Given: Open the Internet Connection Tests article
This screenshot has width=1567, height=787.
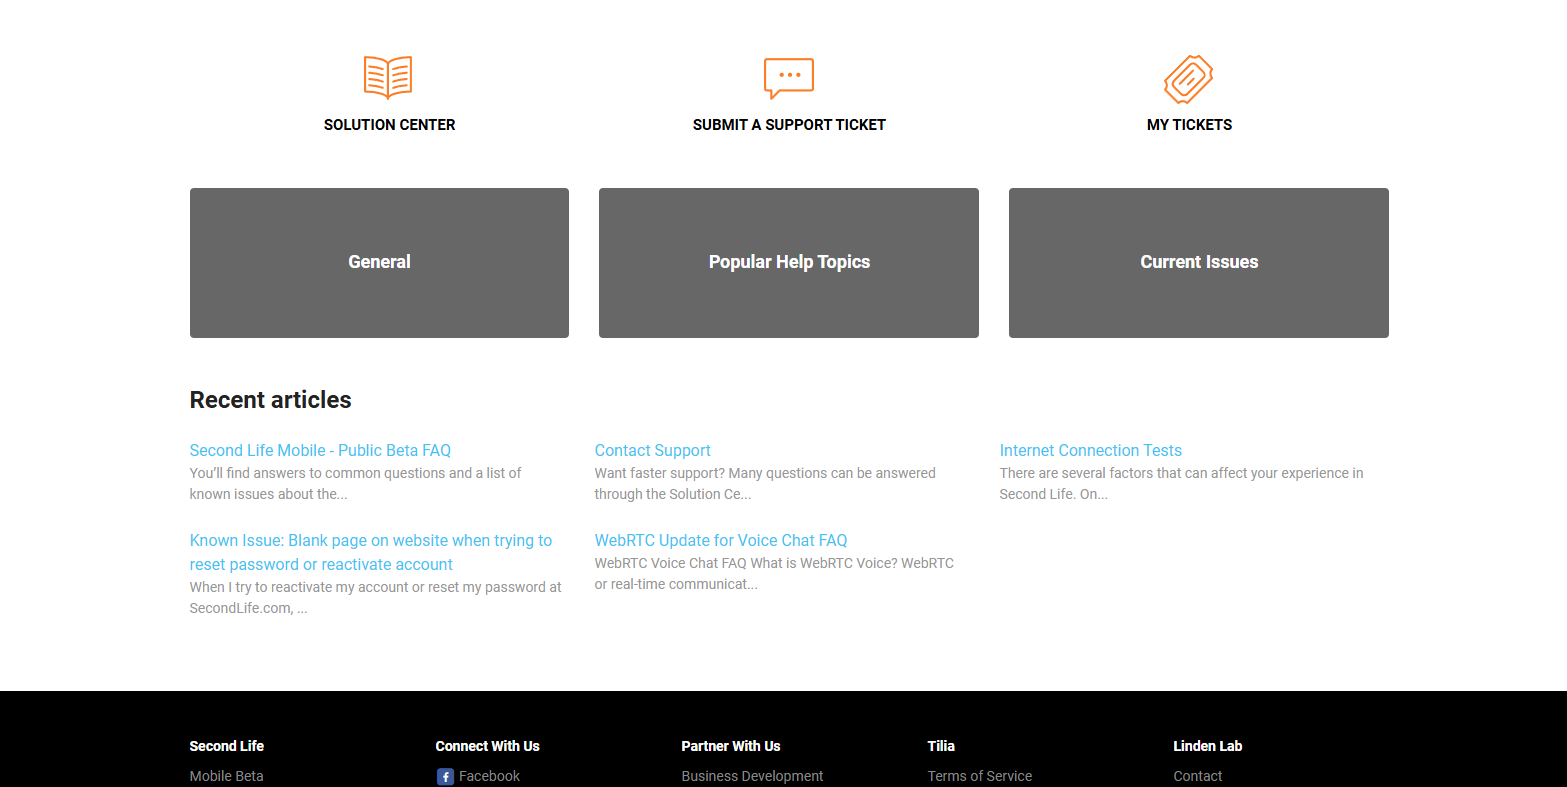Looking at the screenshot, I should (1091, 450).
